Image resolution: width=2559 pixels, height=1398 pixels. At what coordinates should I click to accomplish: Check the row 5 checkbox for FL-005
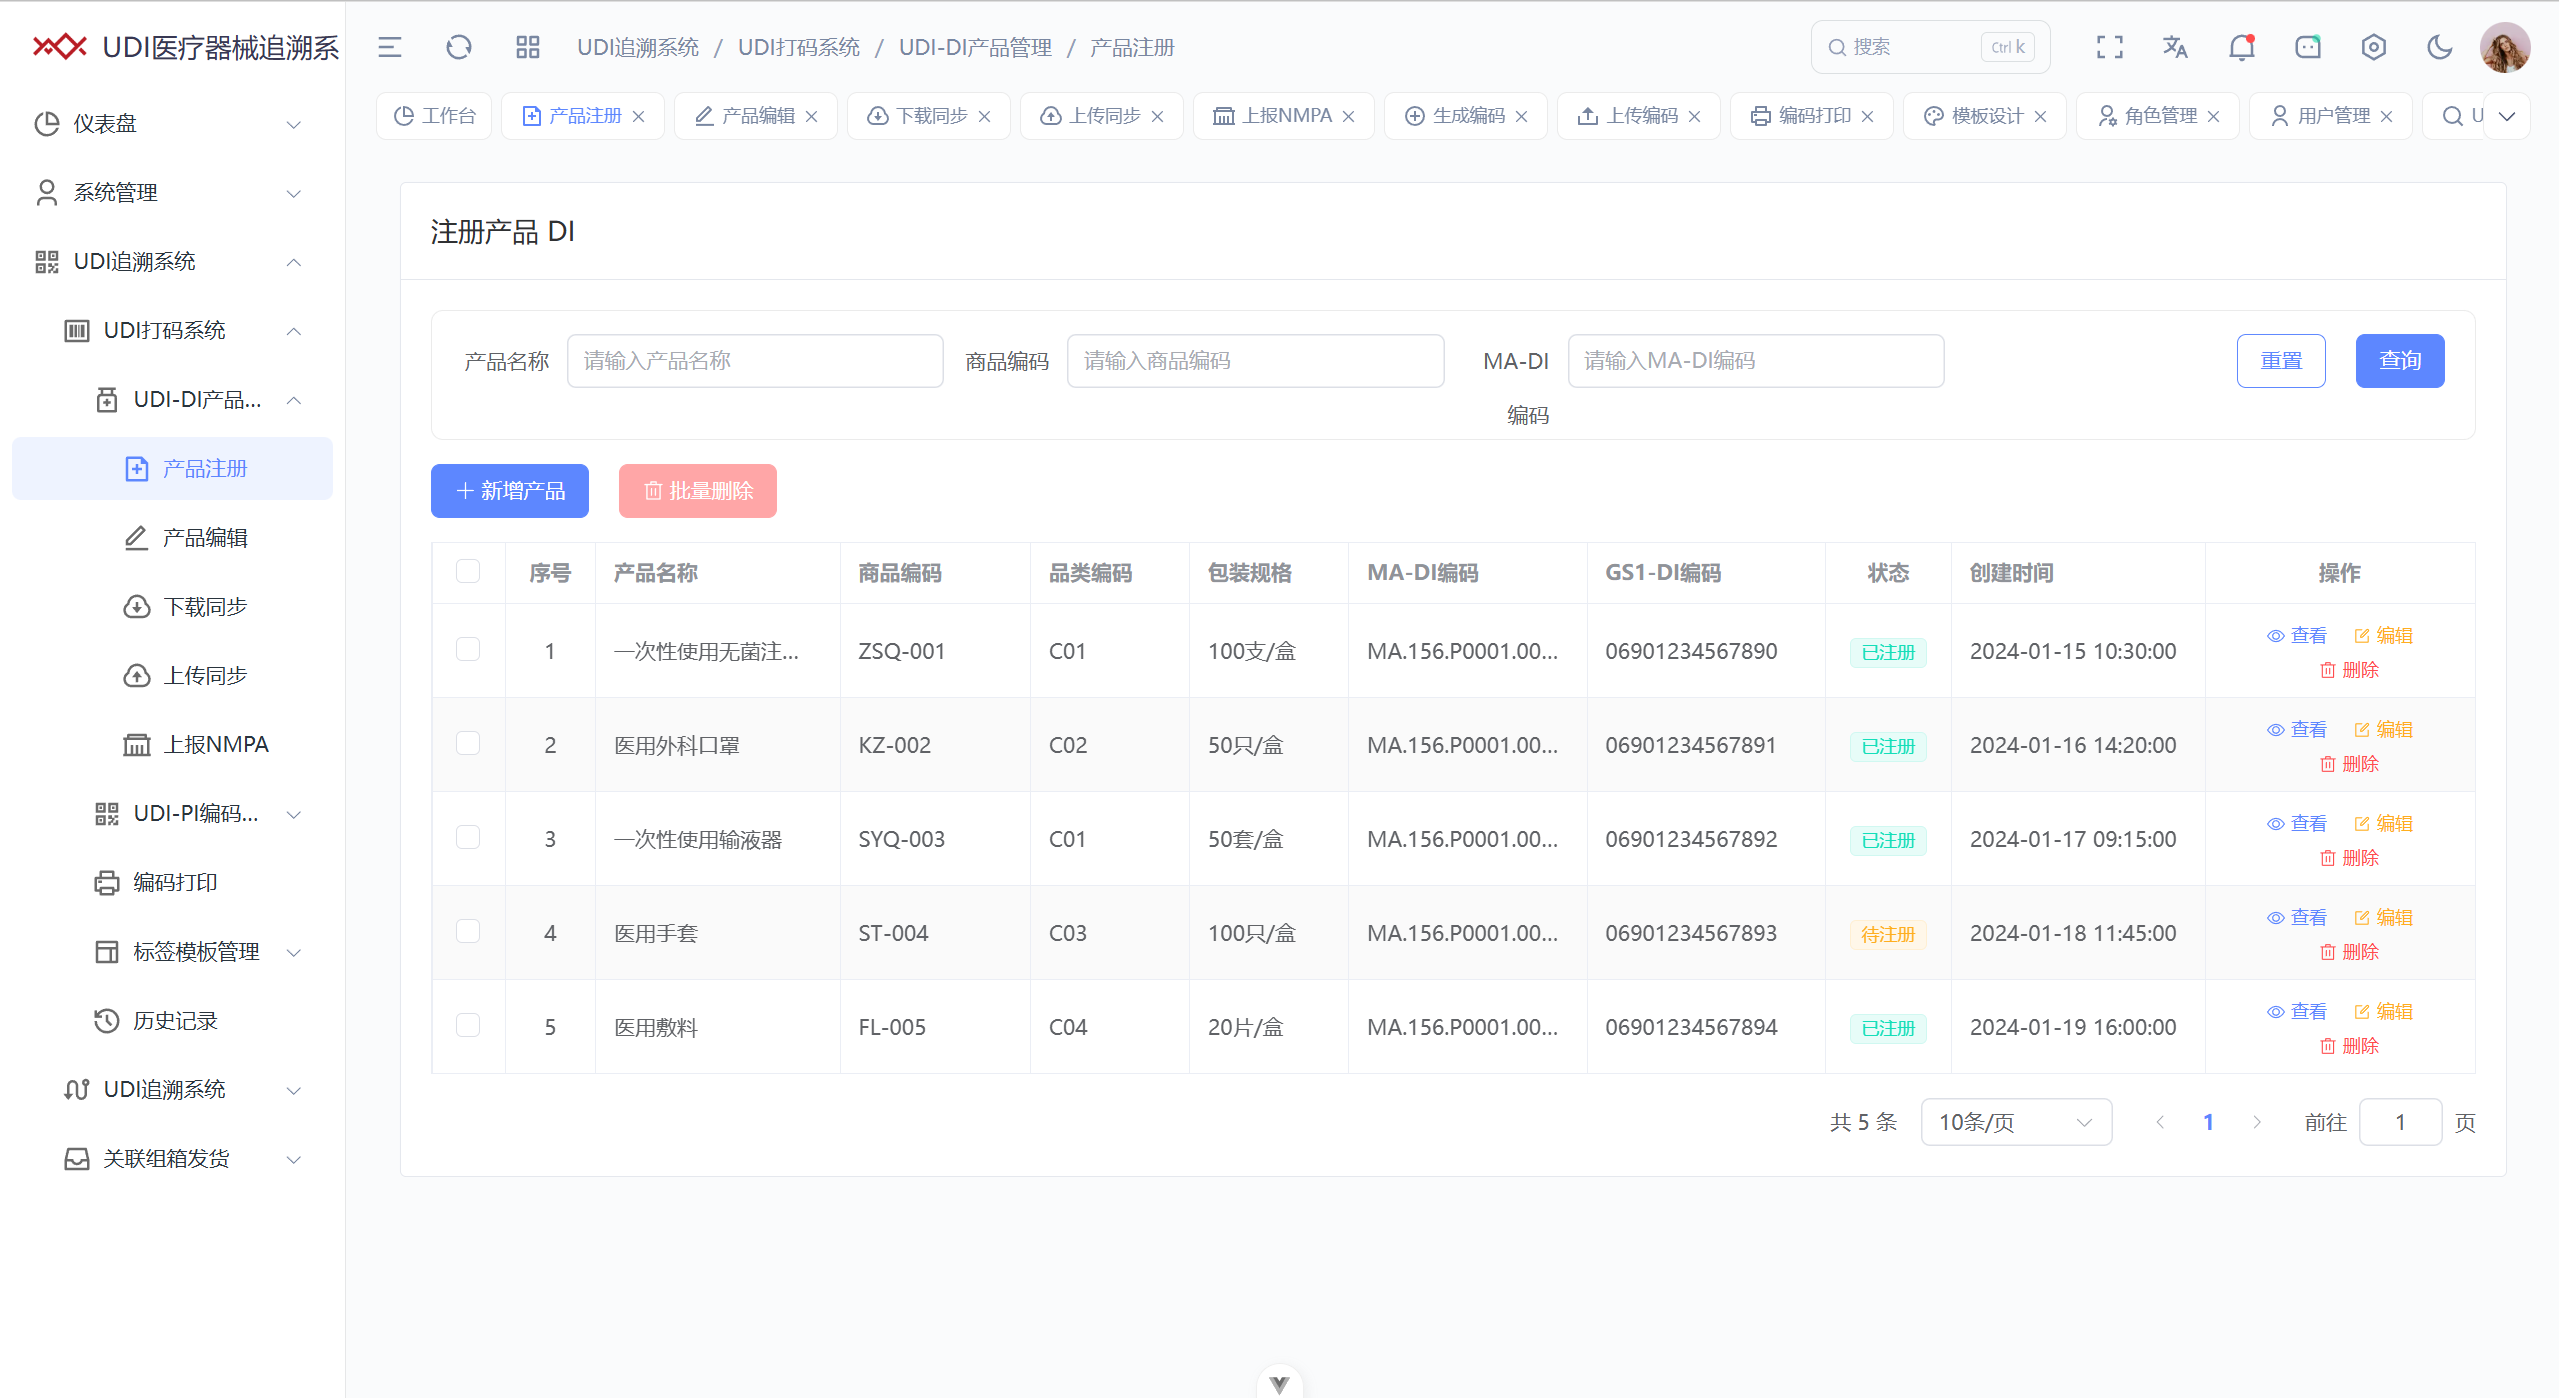point(468,1025)
